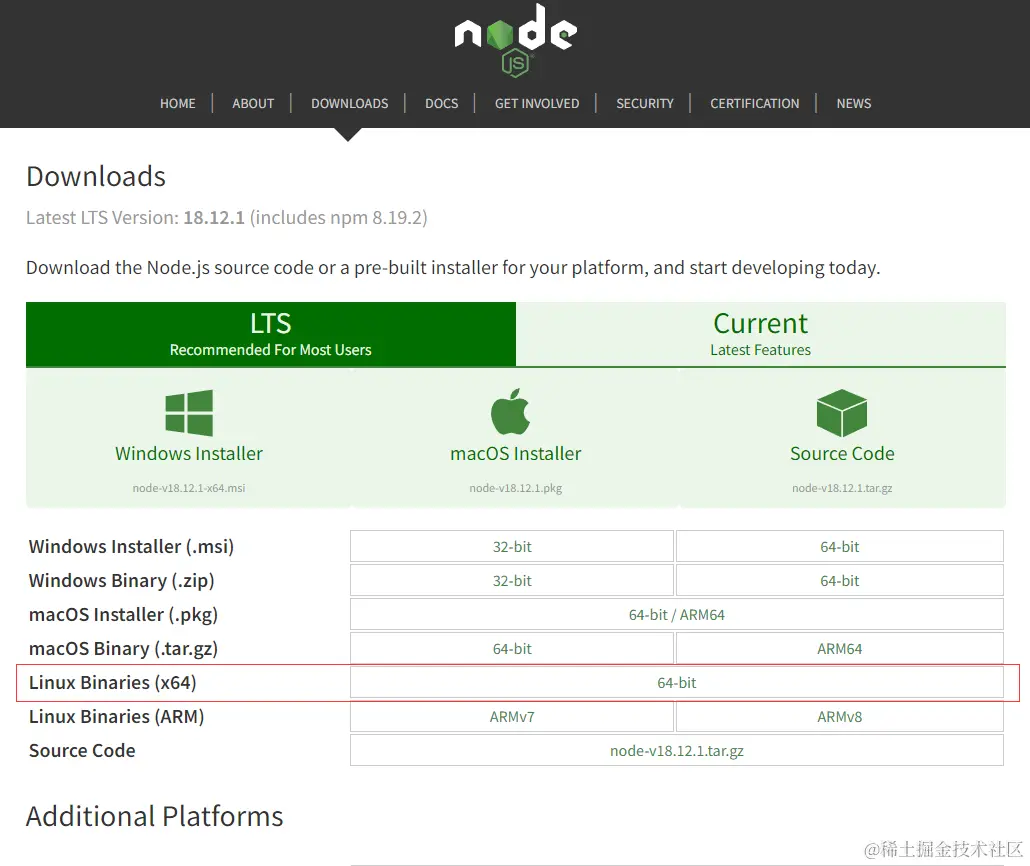Viewport: 1030px width, 866px height.
Task: Open the DOCS nav item
Action: (x=441, y=103)
